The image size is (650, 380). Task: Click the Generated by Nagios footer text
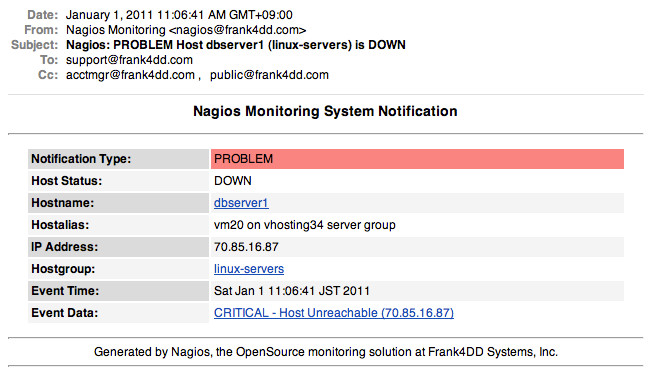[x=326, y=352]
